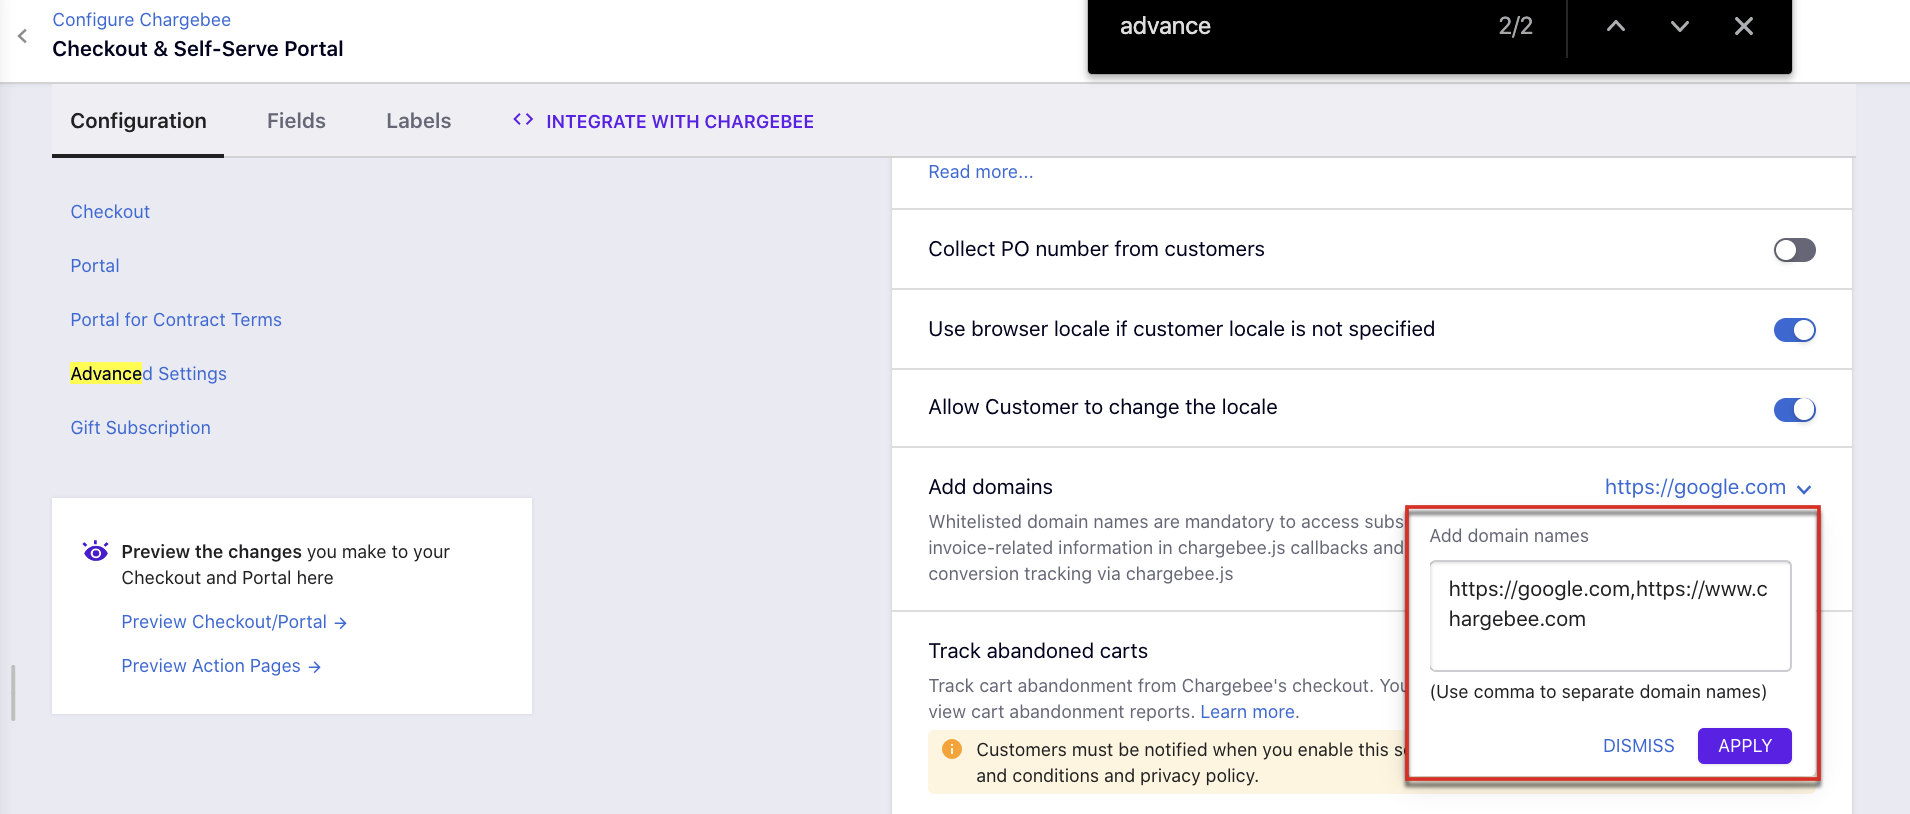
Task: Click the Read more... link
Action: click(980, 172)
